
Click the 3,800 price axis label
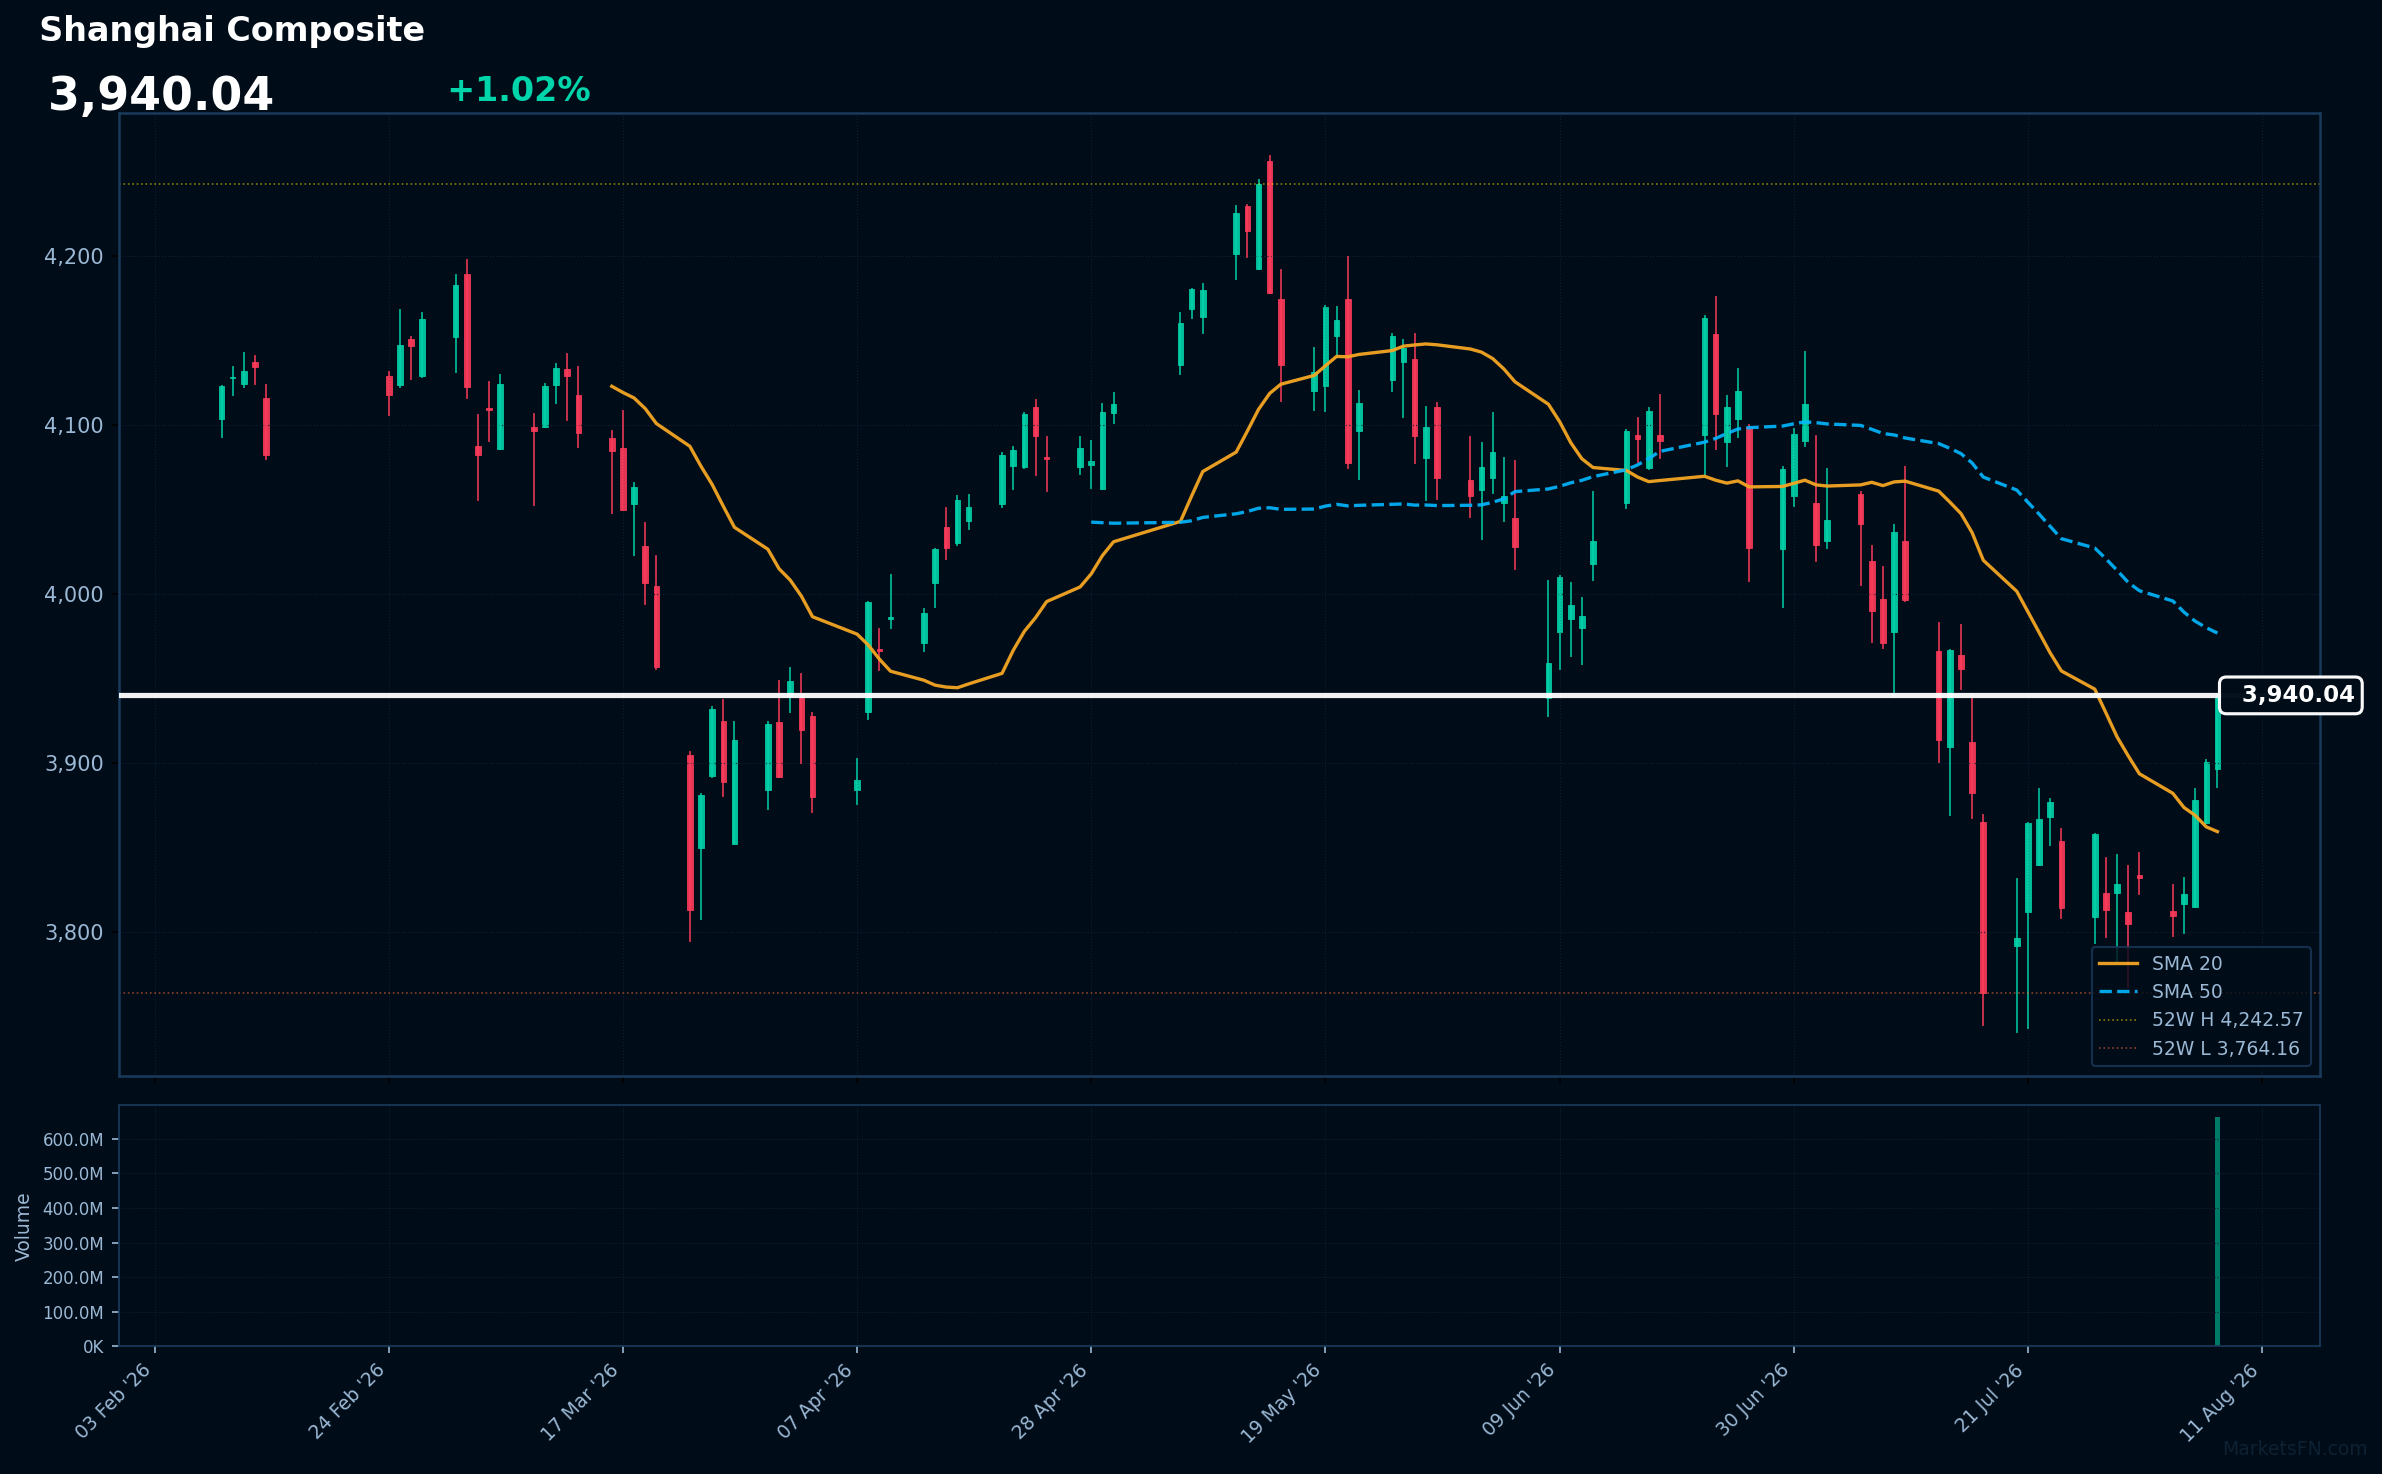click(x=74, y=933)
